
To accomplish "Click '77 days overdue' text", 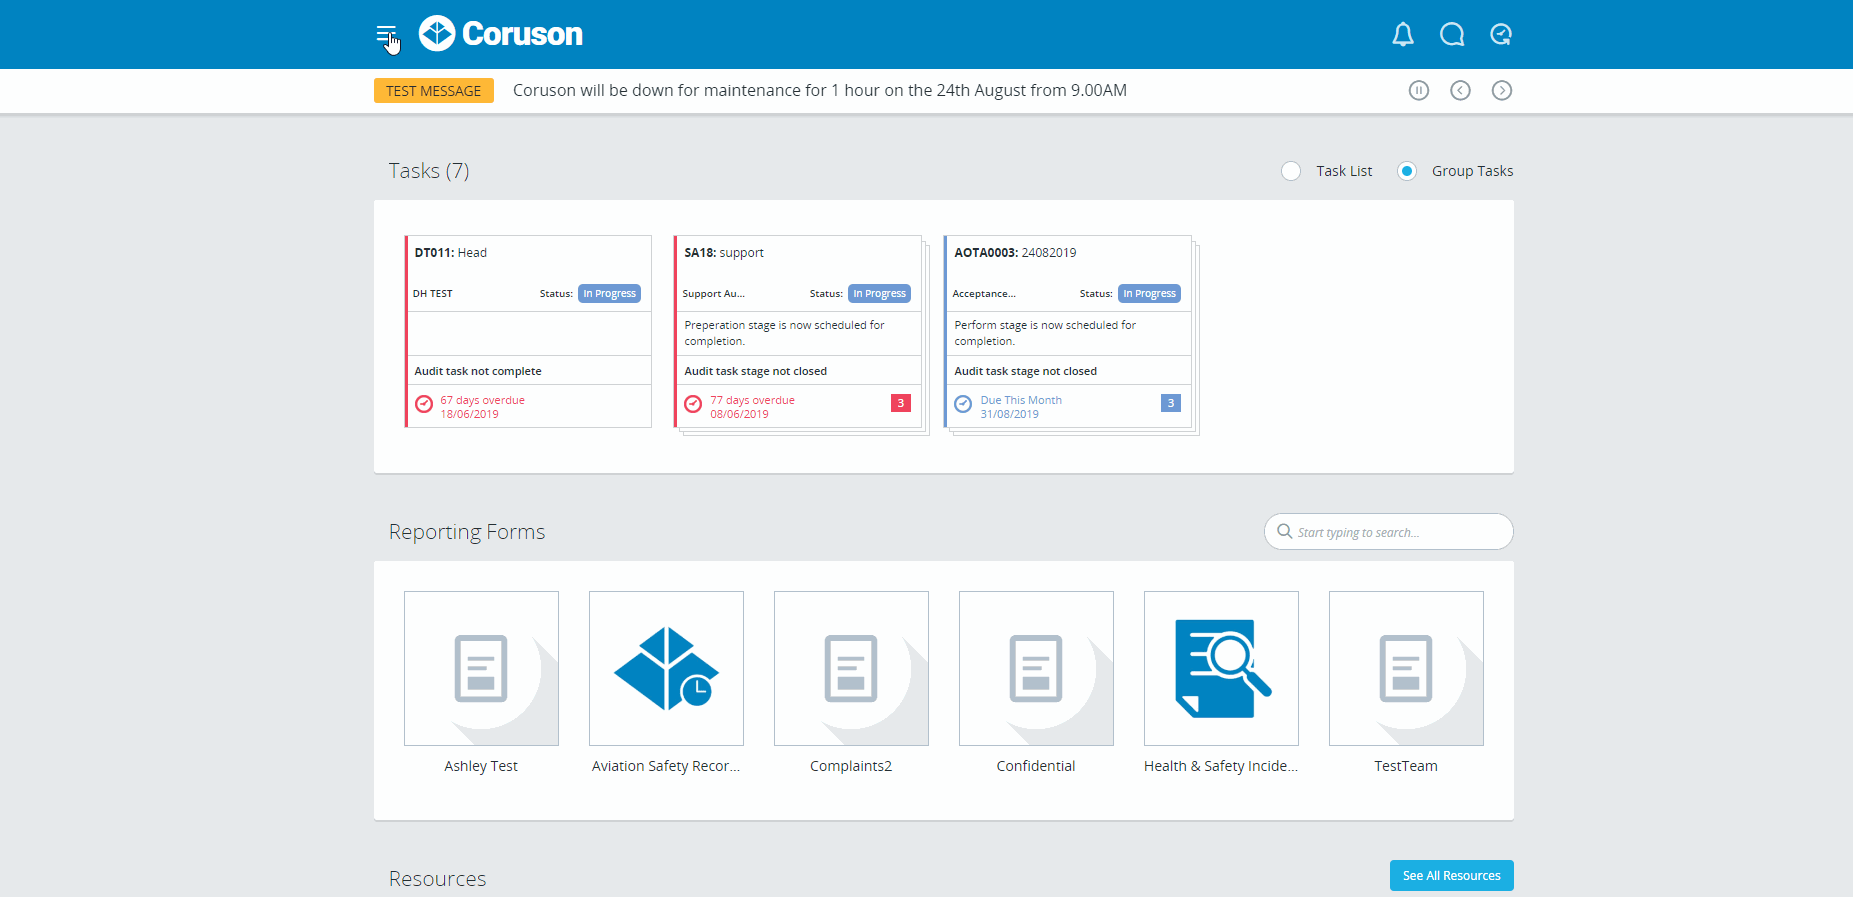I will click(x=752, y=400).
